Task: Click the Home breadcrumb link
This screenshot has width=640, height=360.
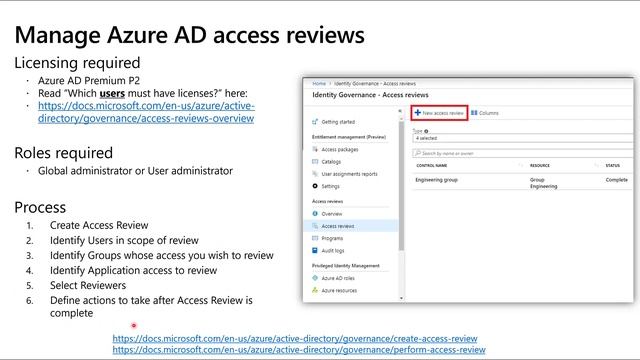Action: click(319, 83)
